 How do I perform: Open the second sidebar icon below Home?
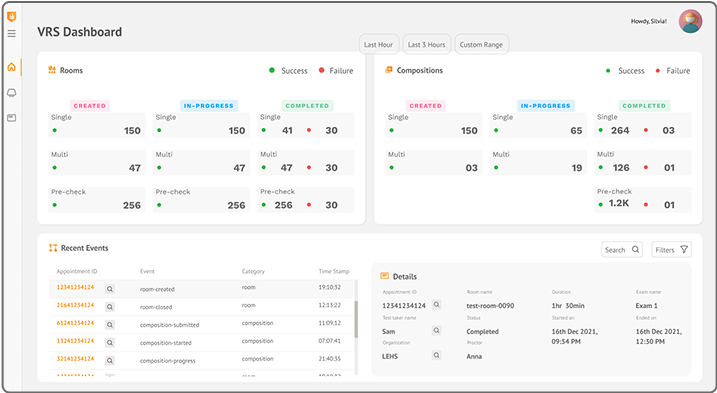pos(12,93)
